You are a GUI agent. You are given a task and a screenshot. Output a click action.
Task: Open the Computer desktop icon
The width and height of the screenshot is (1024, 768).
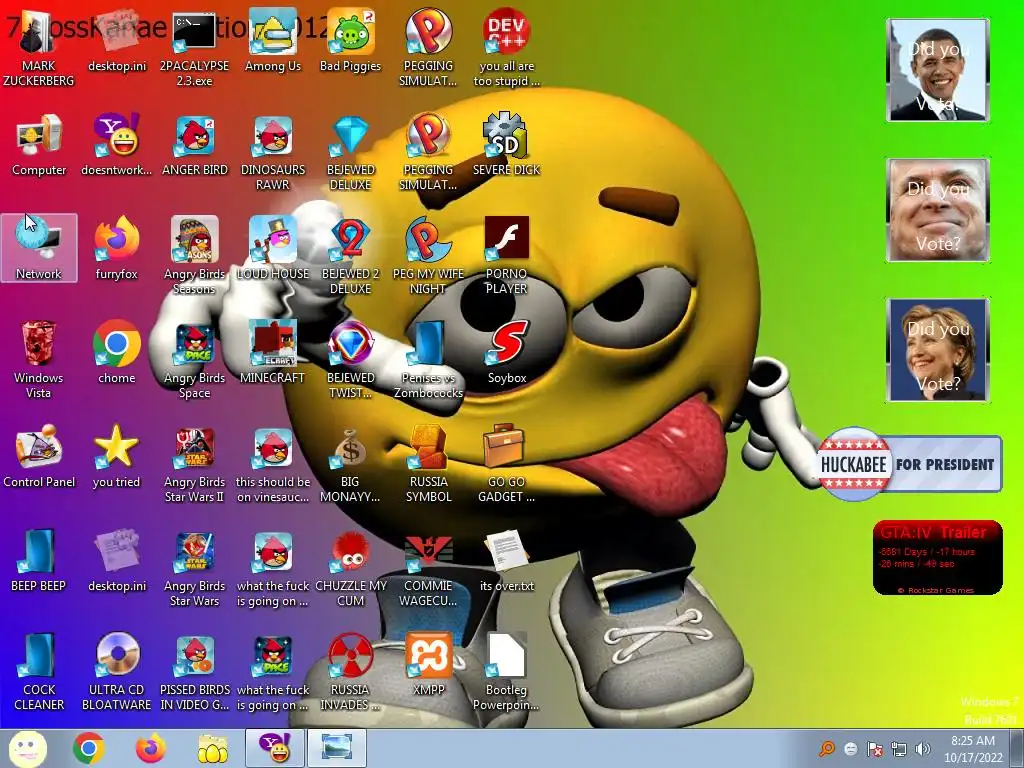tap(39, 145)
